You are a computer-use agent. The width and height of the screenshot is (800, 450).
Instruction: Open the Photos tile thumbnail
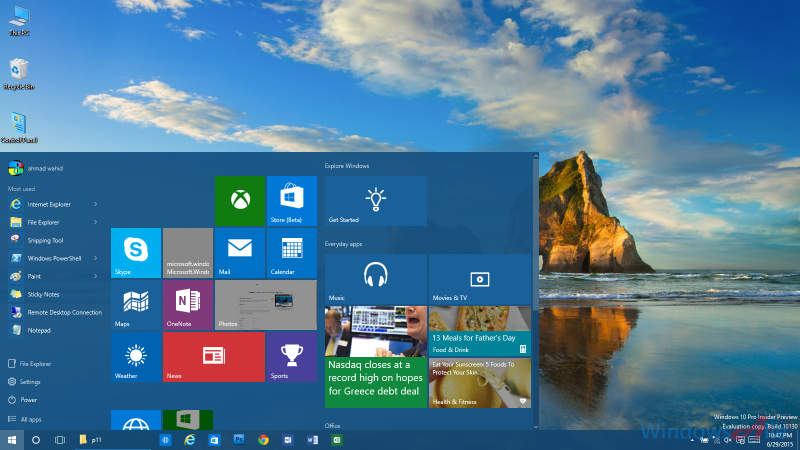pos(266,304)
